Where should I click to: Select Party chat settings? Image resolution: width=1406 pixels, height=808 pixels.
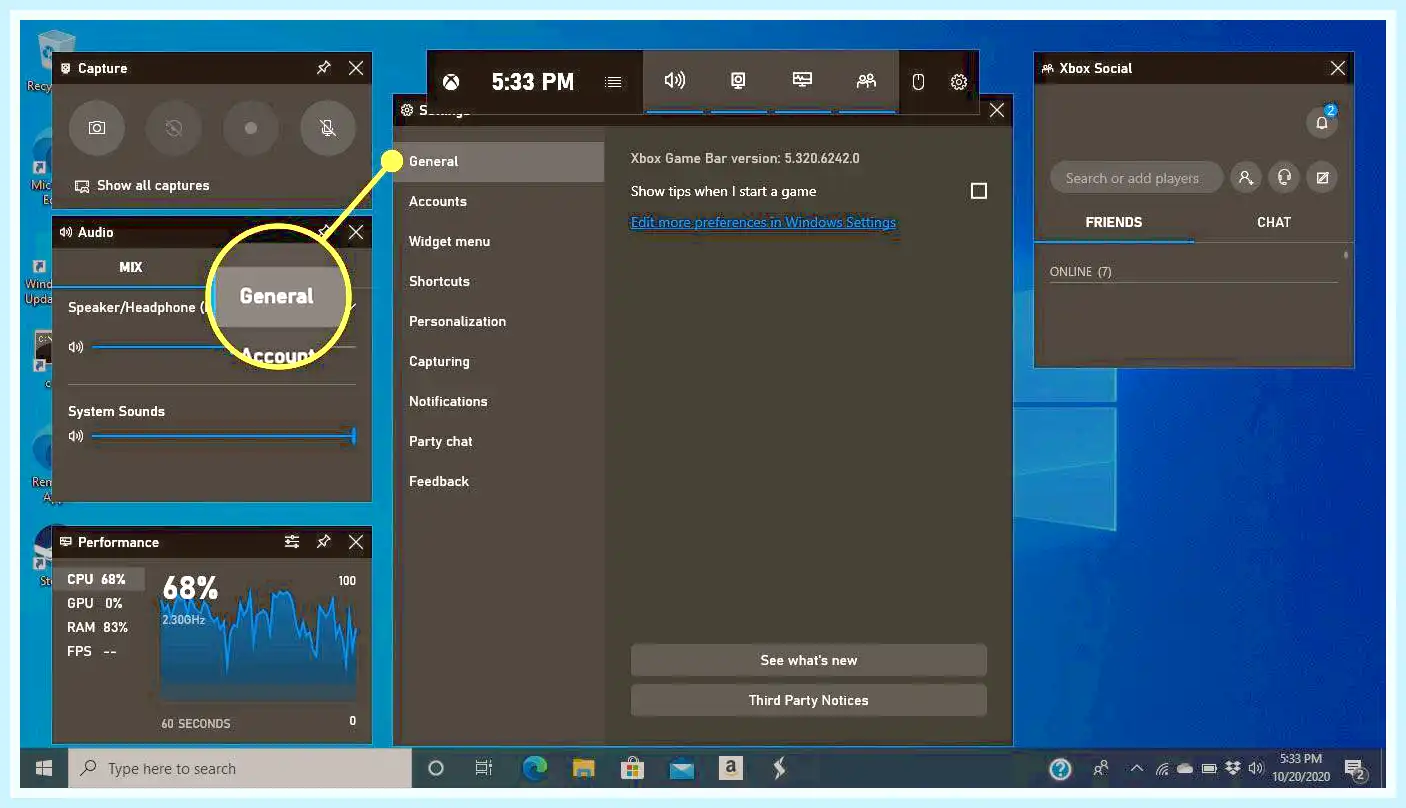coord(499,441)
